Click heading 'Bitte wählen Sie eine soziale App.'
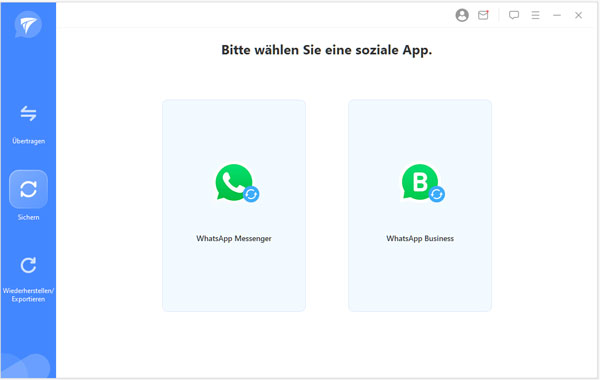Screen dimensions: 600x380 click(x=326, y=50)
